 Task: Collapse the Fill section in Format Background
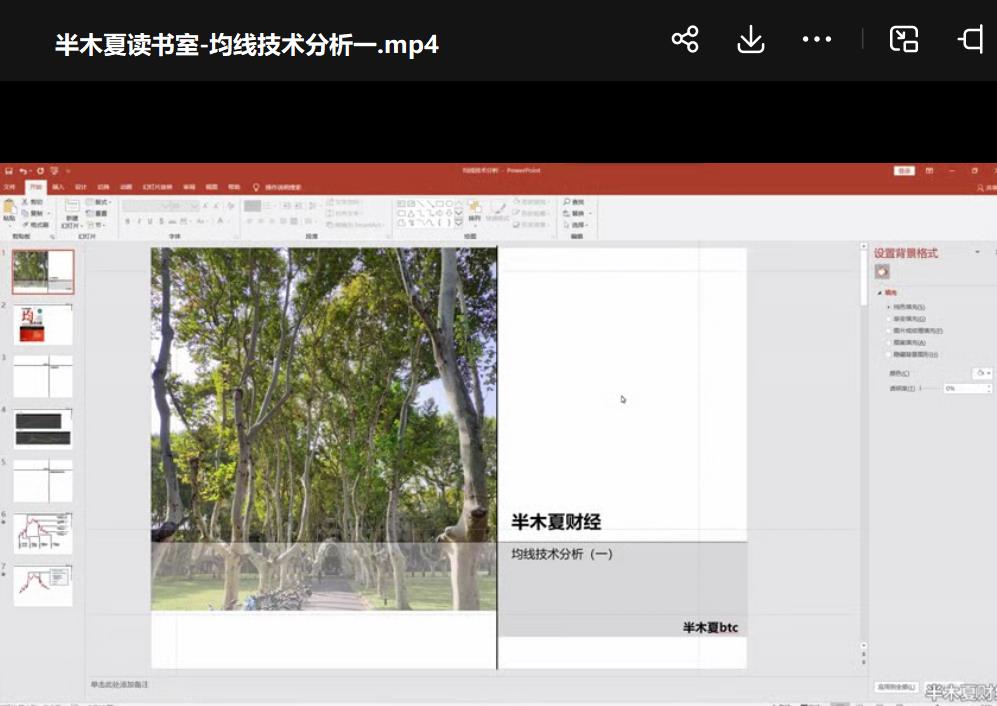click(880, 292)
